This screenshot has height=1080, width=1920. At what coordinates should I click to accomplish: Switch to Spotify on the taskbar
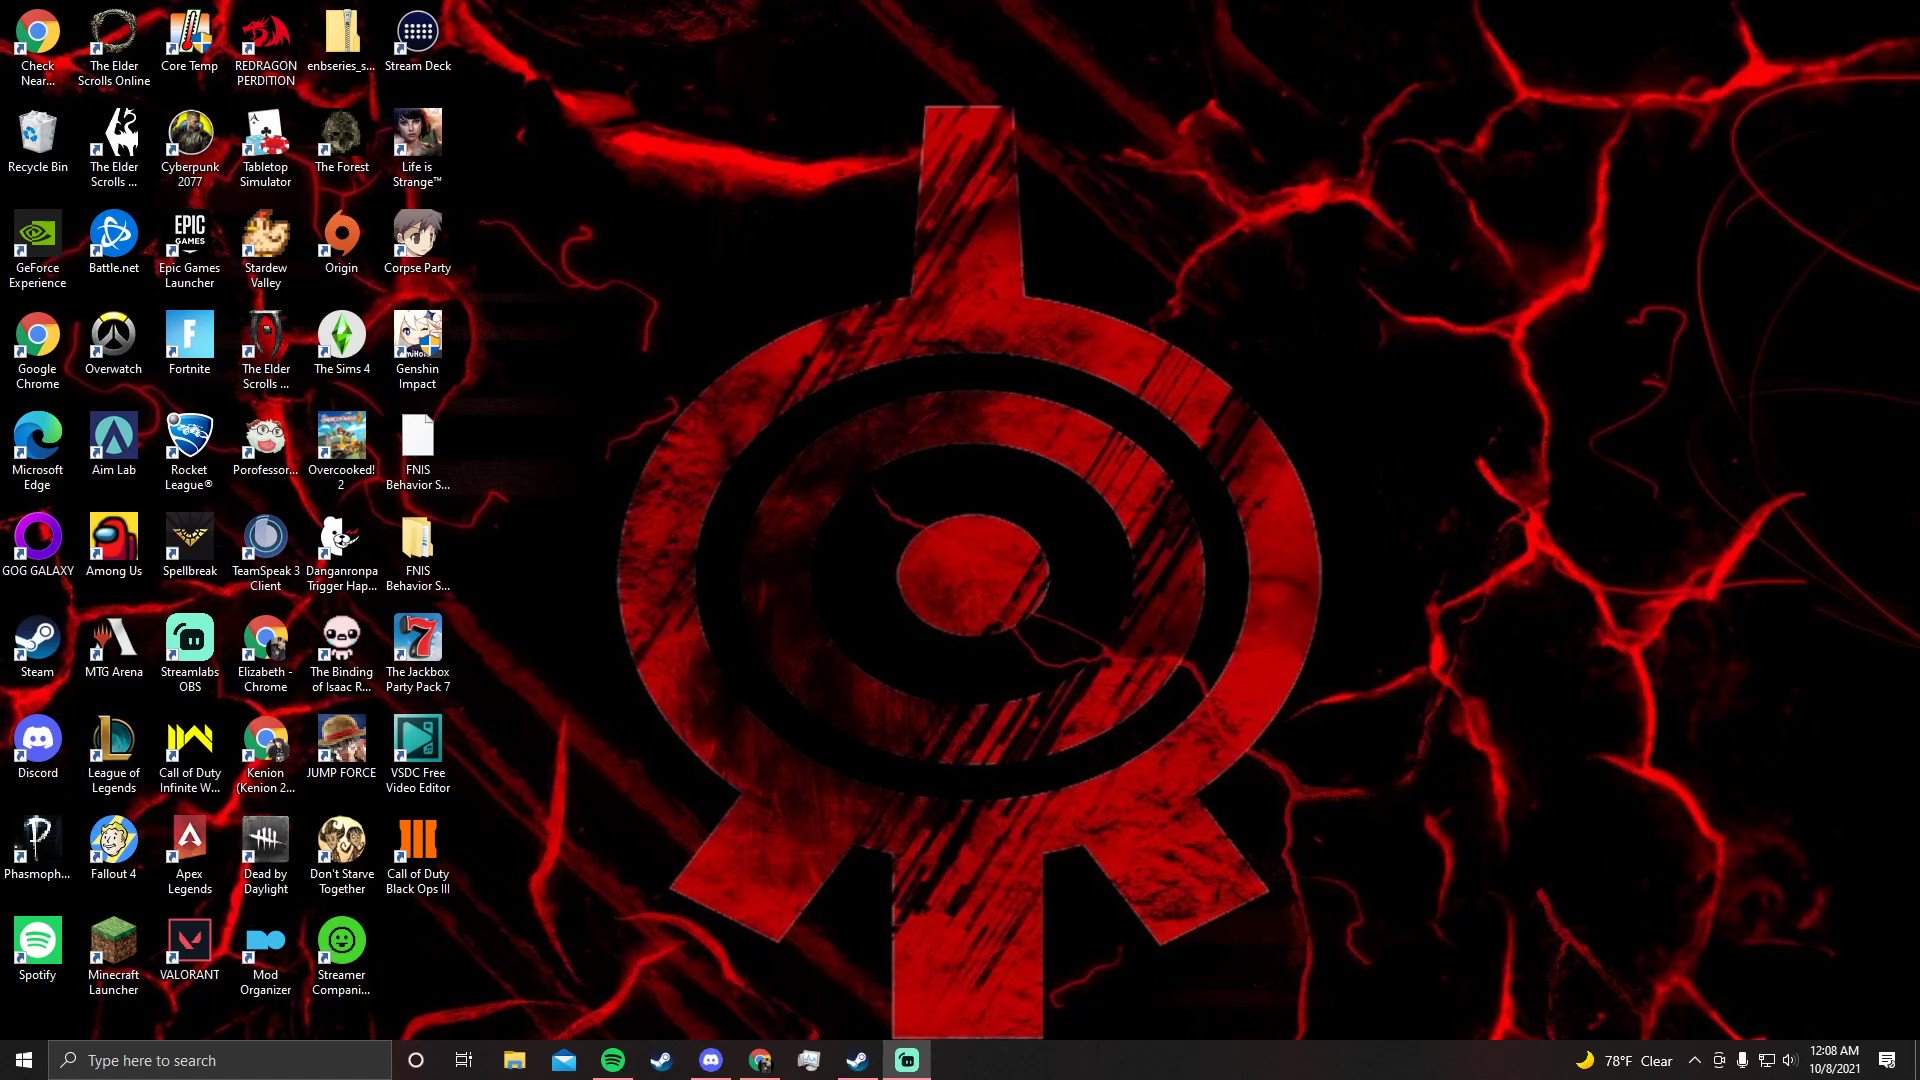613,1060
